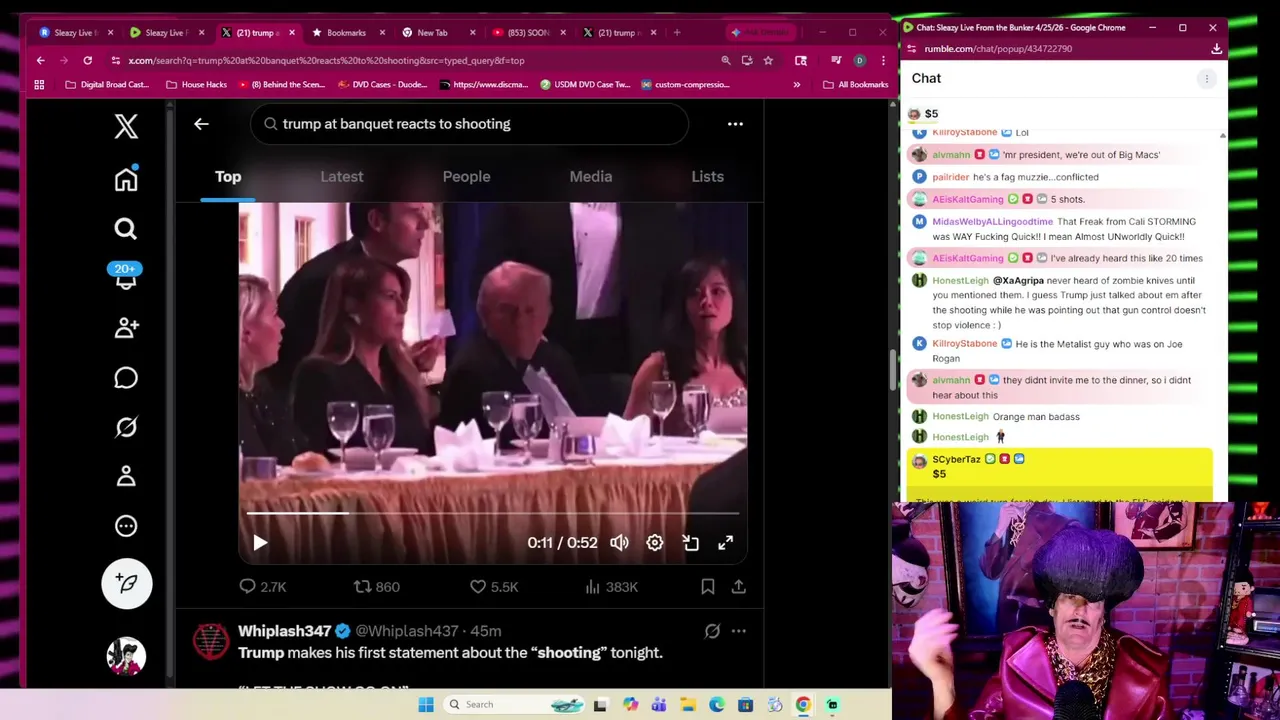Image resolution: width=1280 pixels, height=720 pixels.
Task: Open Rumble chat options three-dot menu
Action: click(1207, 78)
